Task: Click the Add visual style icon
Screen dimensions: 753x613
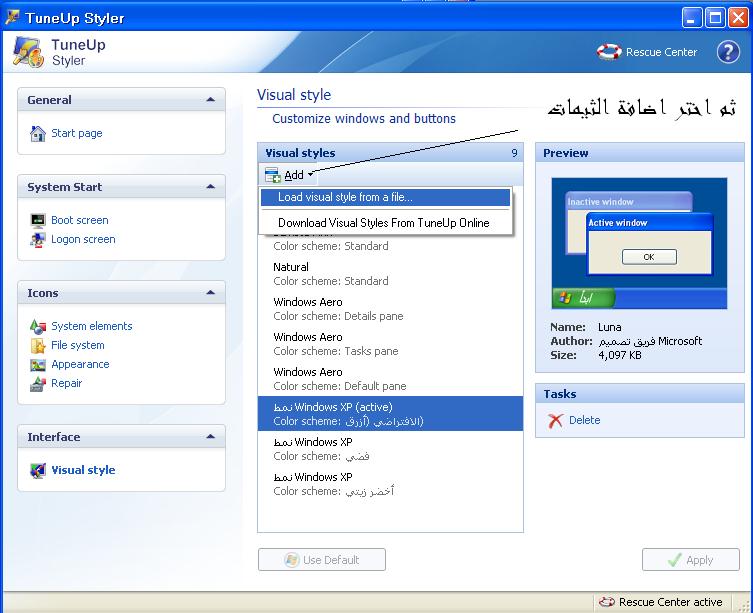Action: pyautogui.click(x=273, y=175)
